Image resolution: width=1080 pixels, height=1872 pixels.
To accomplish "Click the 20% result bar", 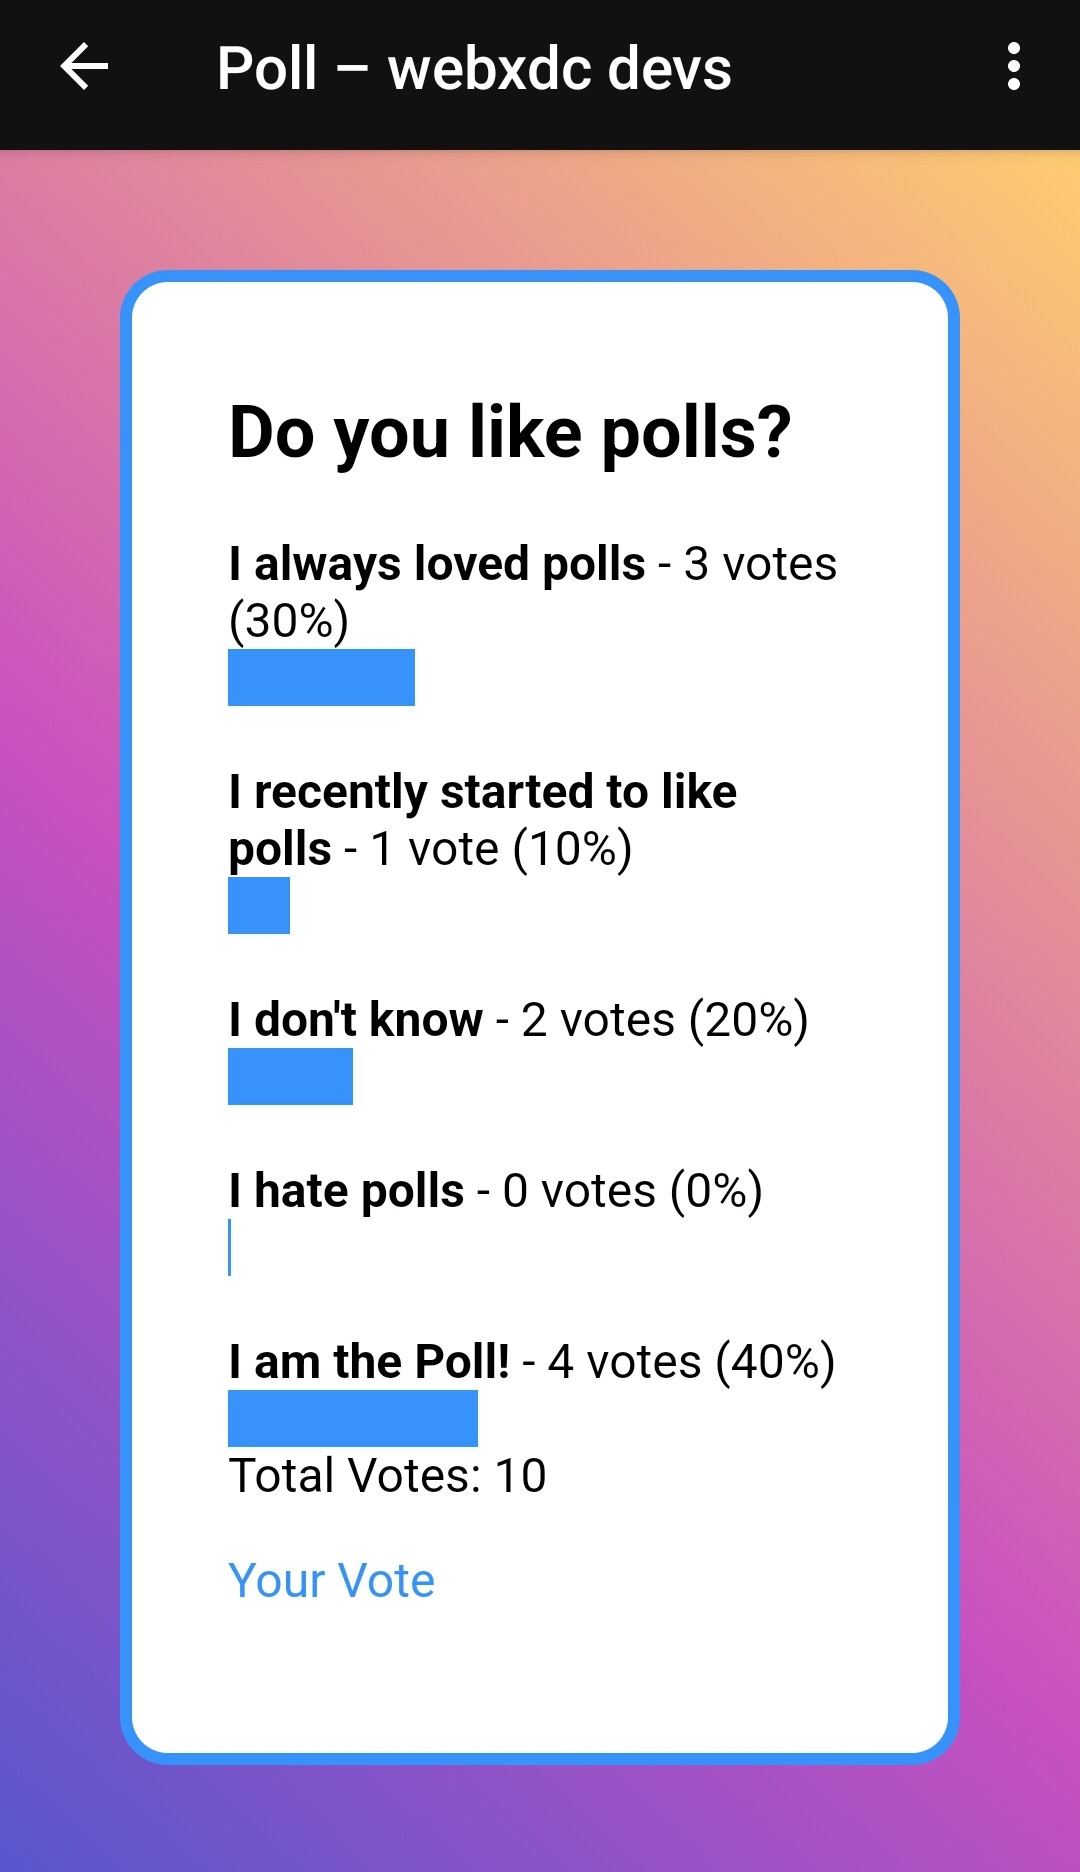I will click(x=290, y=1076).
